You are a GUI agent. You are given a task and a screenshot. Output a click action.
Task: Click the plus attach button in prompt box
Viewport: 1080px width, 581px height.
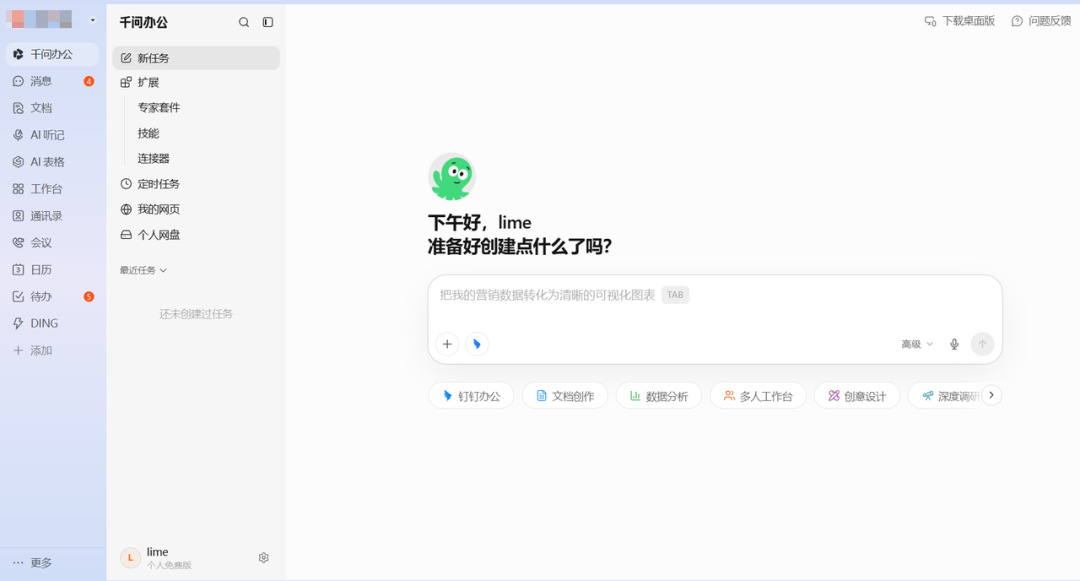(447, 344)
